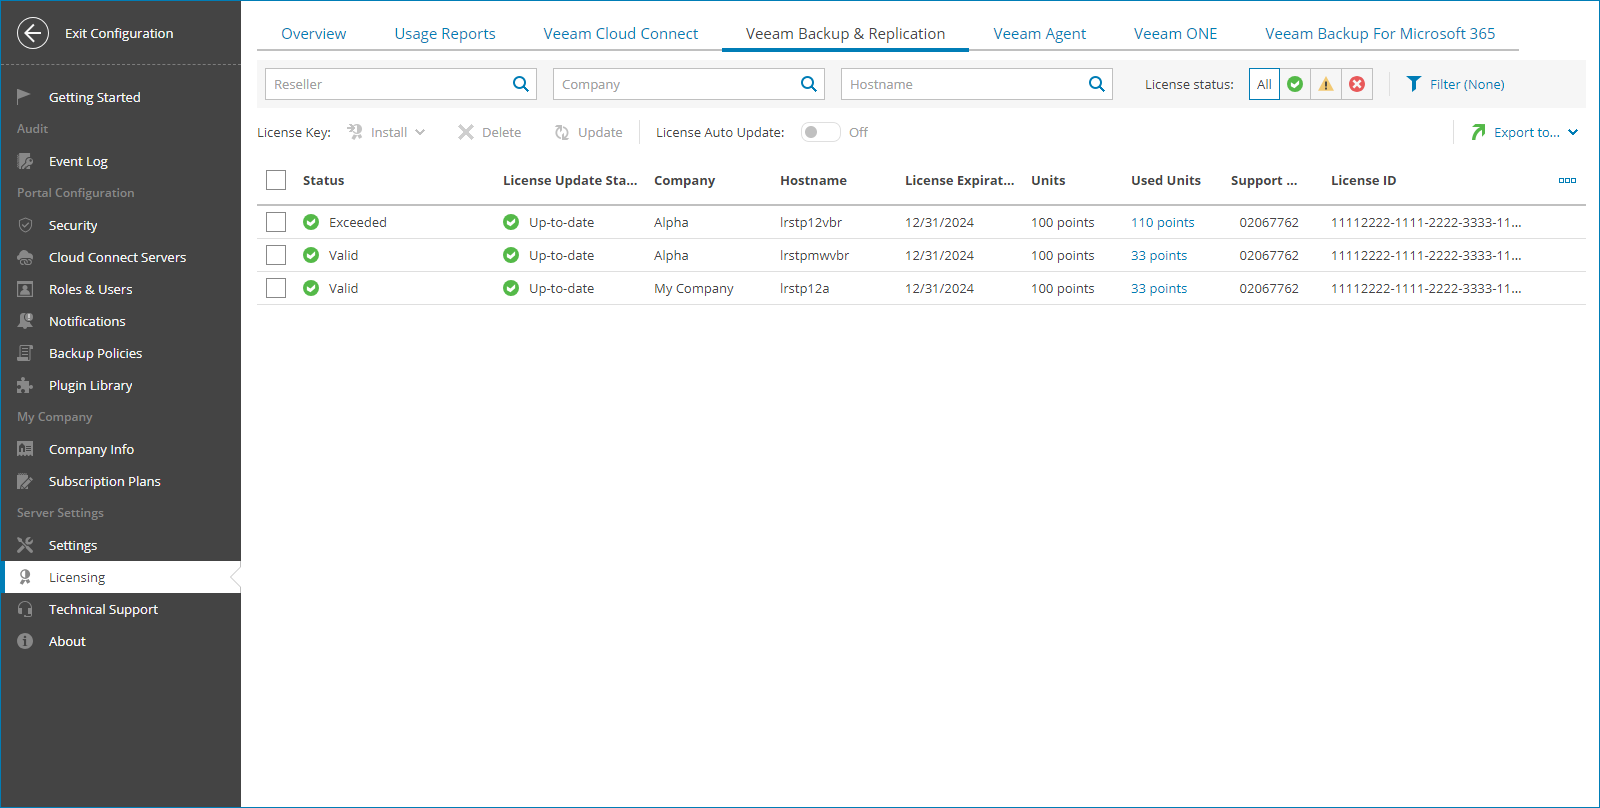Click the Company search magnifier icon

[809, 84]
